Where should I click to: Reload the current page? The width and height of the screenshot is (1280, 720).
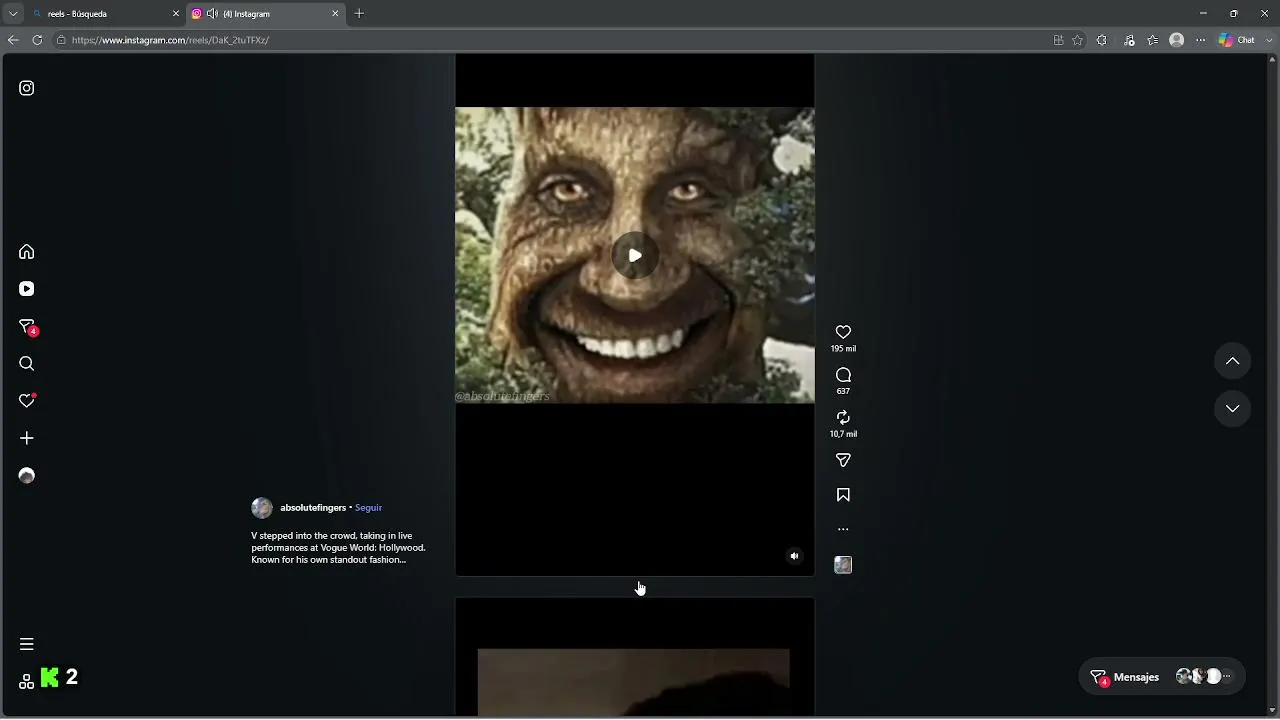tap(37, 40)
